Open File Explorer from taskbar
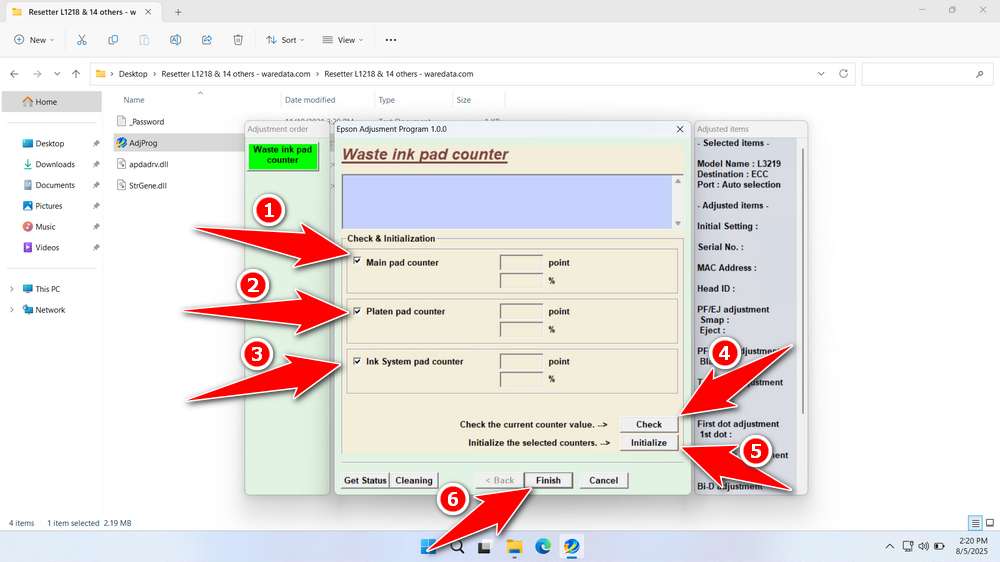 [x=514, y=547]
